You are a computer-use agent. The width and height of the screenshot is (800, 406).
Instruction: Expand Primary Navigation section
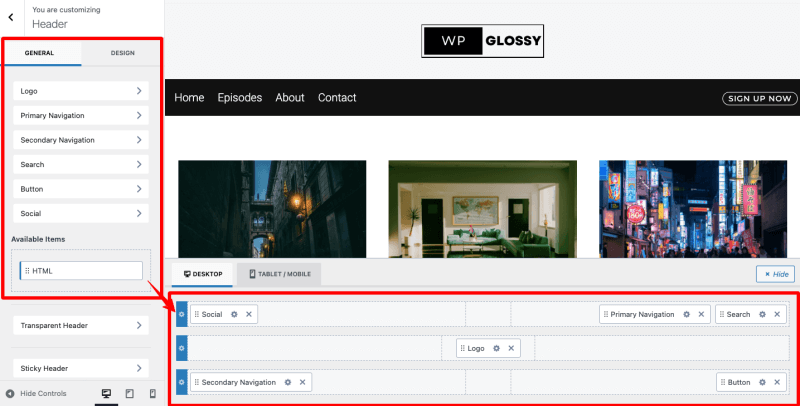[x=81, y=115]
